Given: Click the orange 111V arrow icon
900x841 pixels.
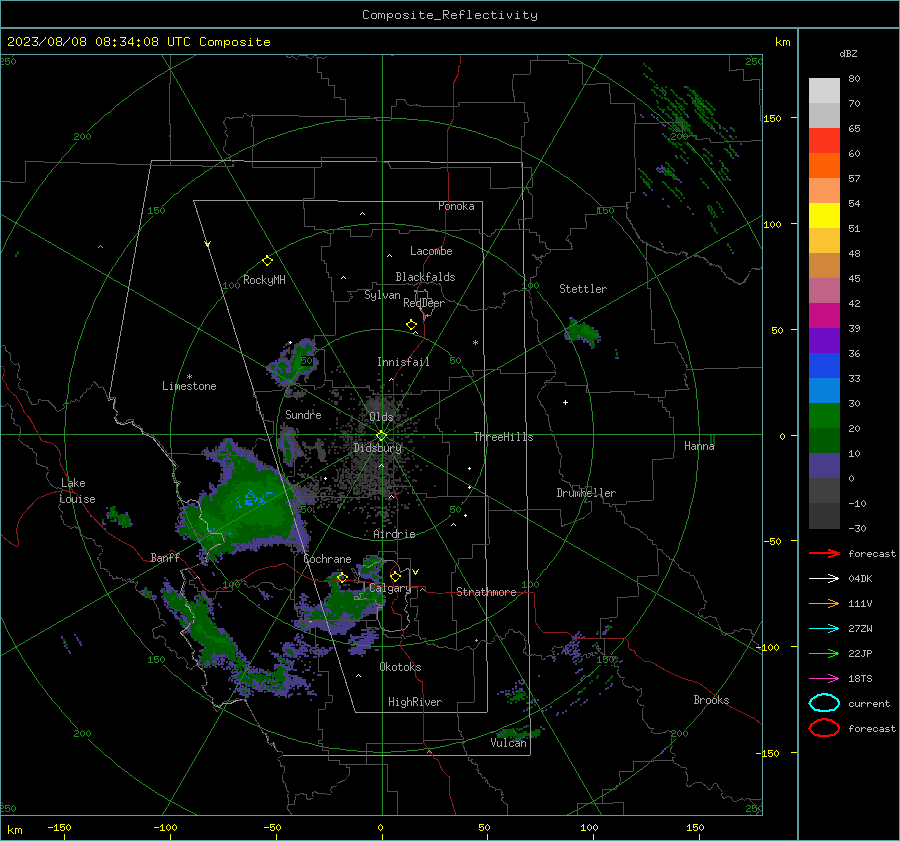Looking at the screenshot, I should pyautogui.click(x=824, y=603).
